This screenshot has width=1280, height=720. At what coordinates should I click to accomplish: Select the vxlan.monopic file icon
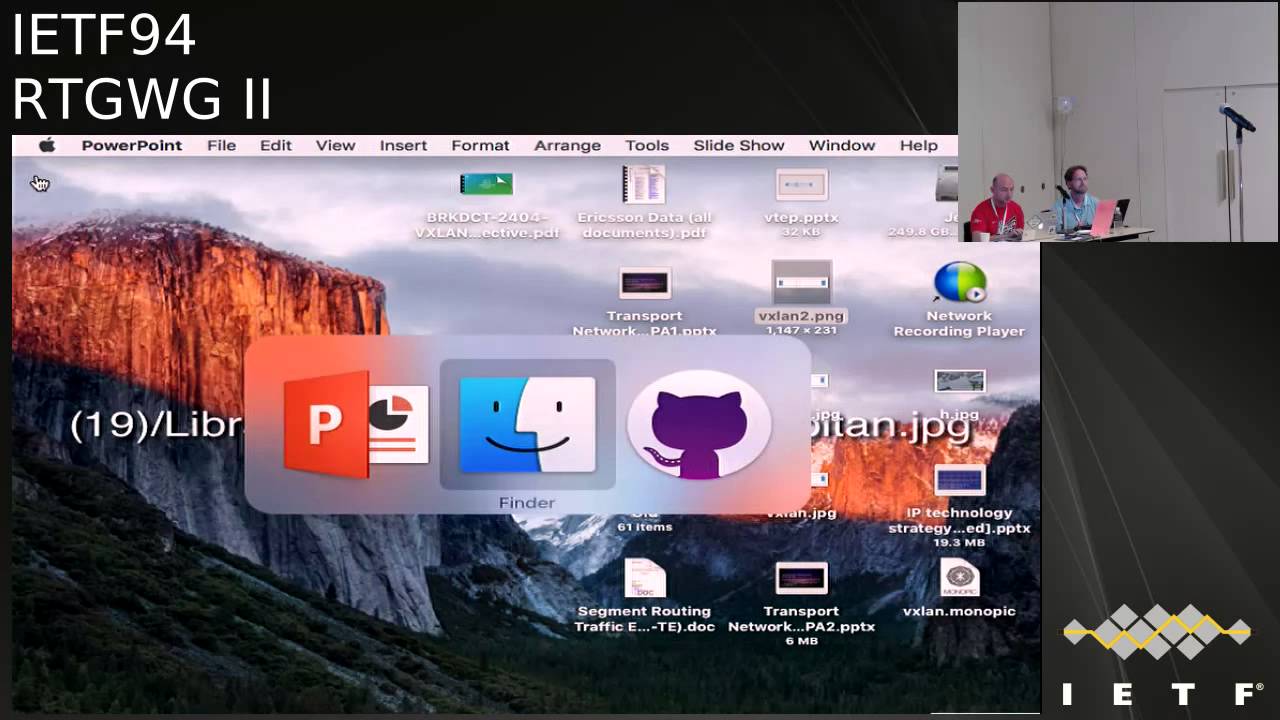click(x=959, y=578)
